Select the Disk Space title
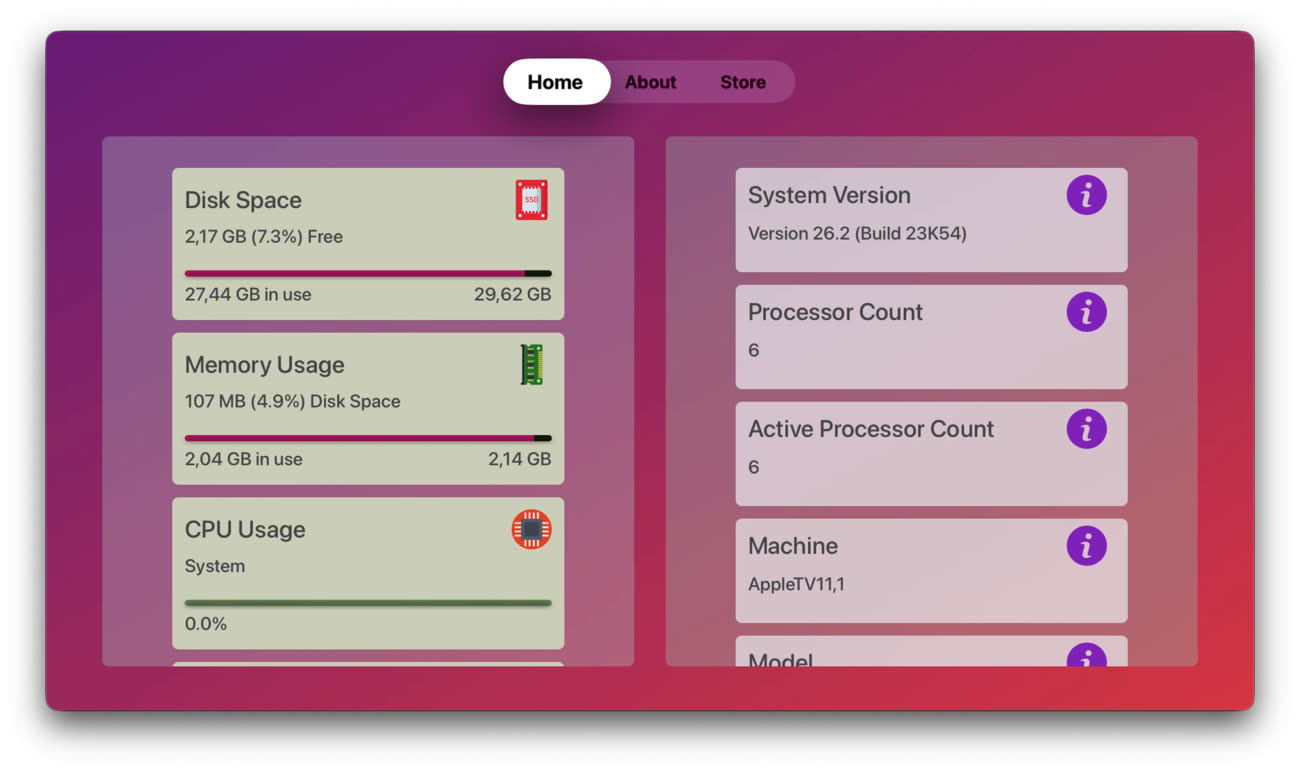 point(243,200)
